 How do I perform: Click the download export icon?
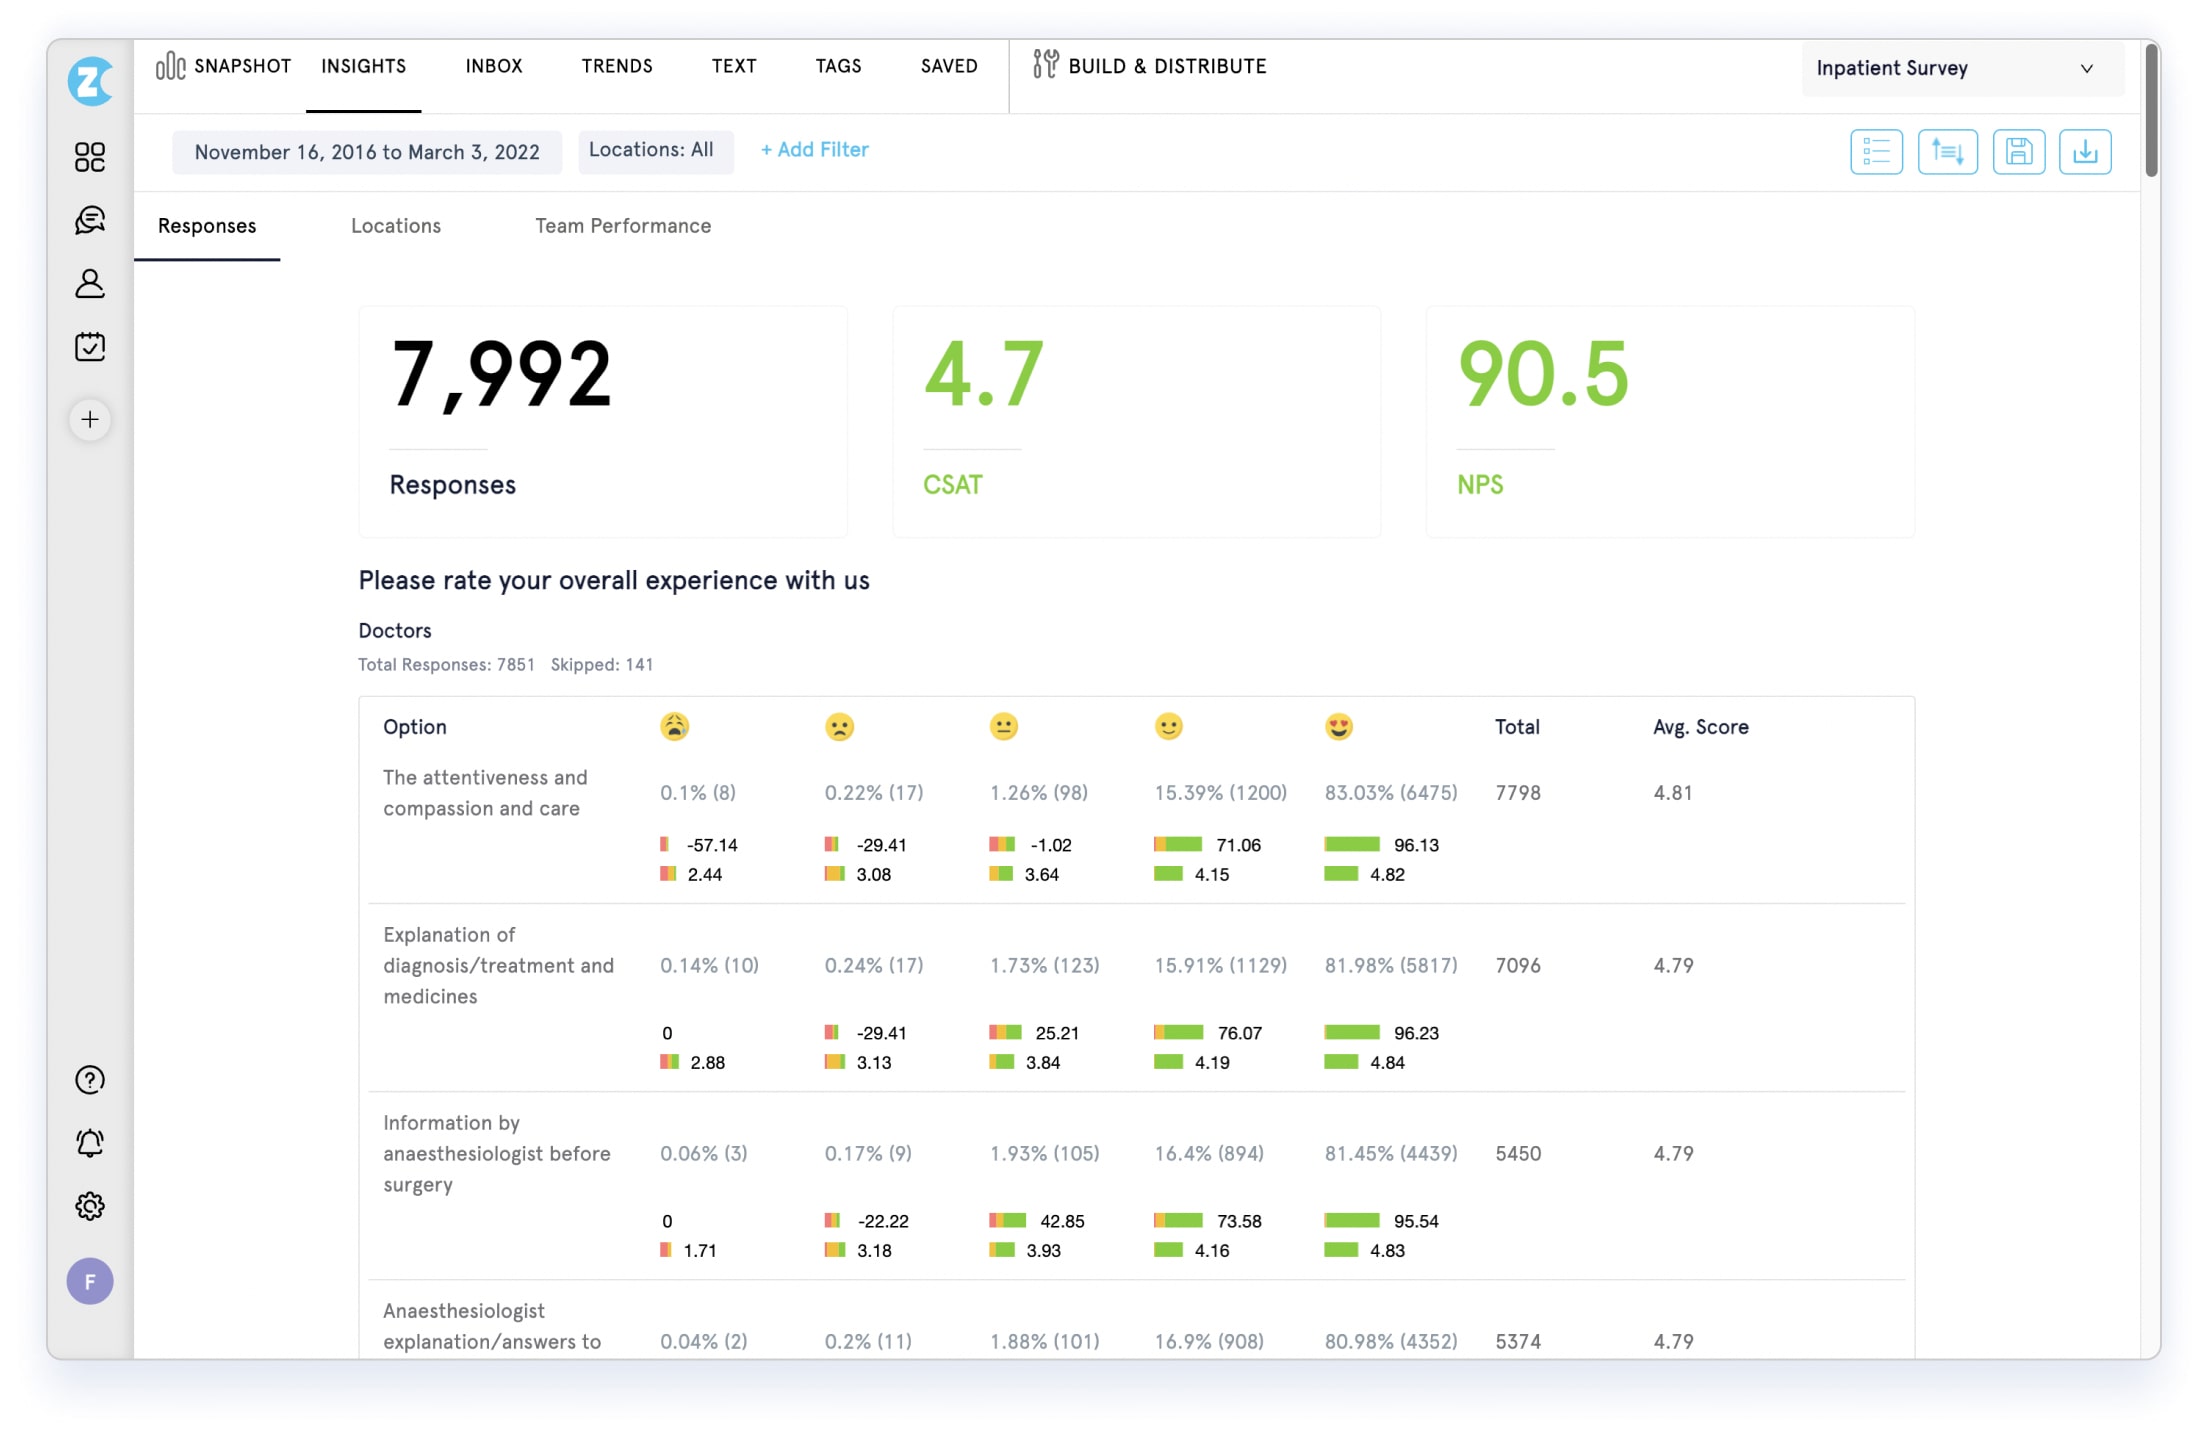[2085, 152]
